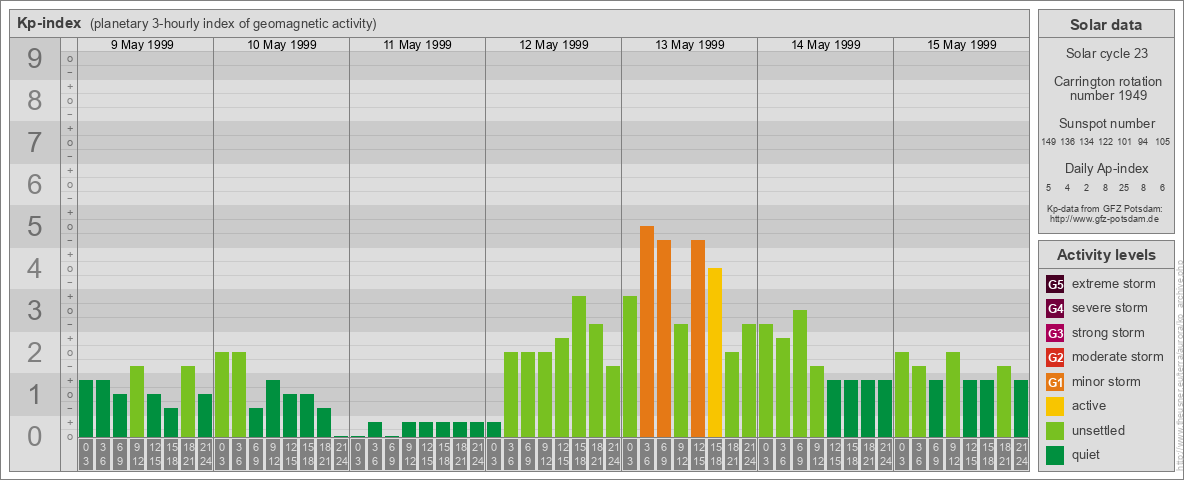Click sunspot value 122

[1105, 142]
